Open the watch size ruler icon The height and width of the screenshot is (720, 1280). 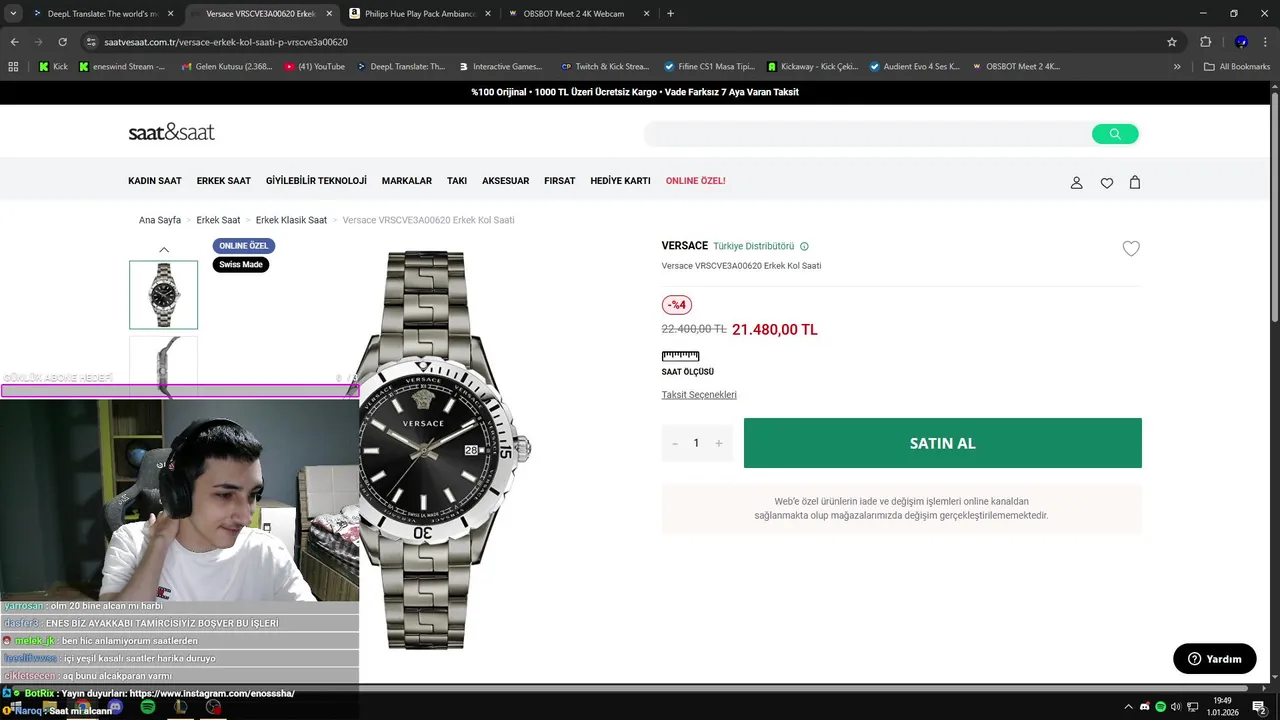tap(680, 356)
